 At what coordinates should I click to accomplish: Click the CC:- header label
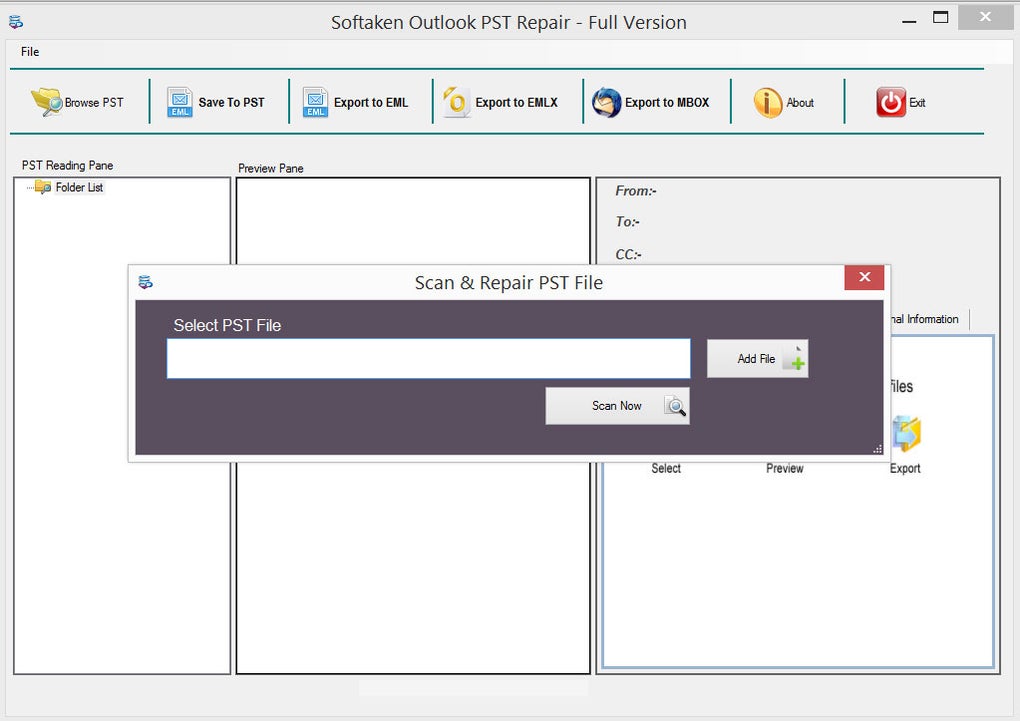coord(628,254)
